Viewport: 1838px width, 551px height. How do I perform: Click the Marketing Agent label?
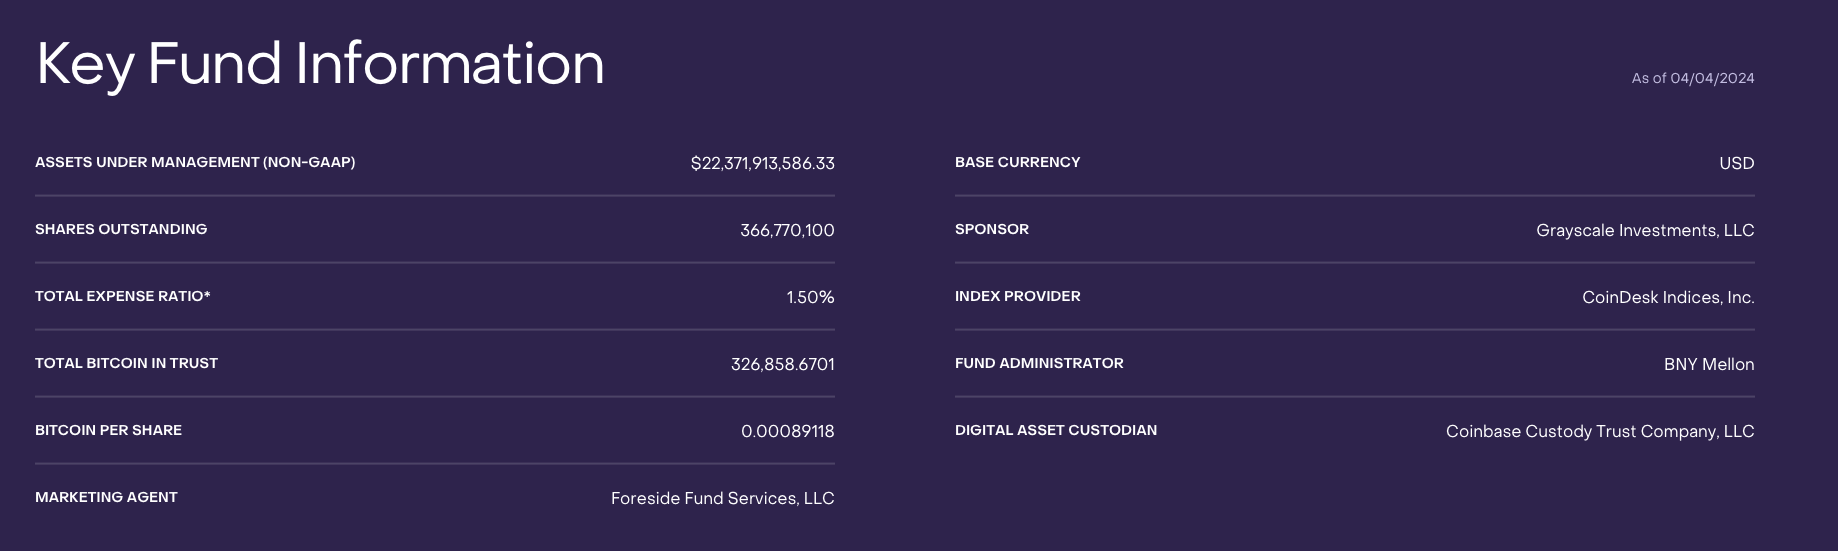point(106,497)
